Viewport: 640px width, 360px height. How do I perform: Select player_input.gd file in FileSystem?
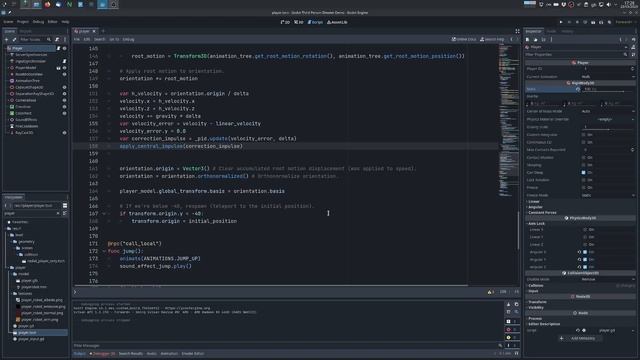31,339
